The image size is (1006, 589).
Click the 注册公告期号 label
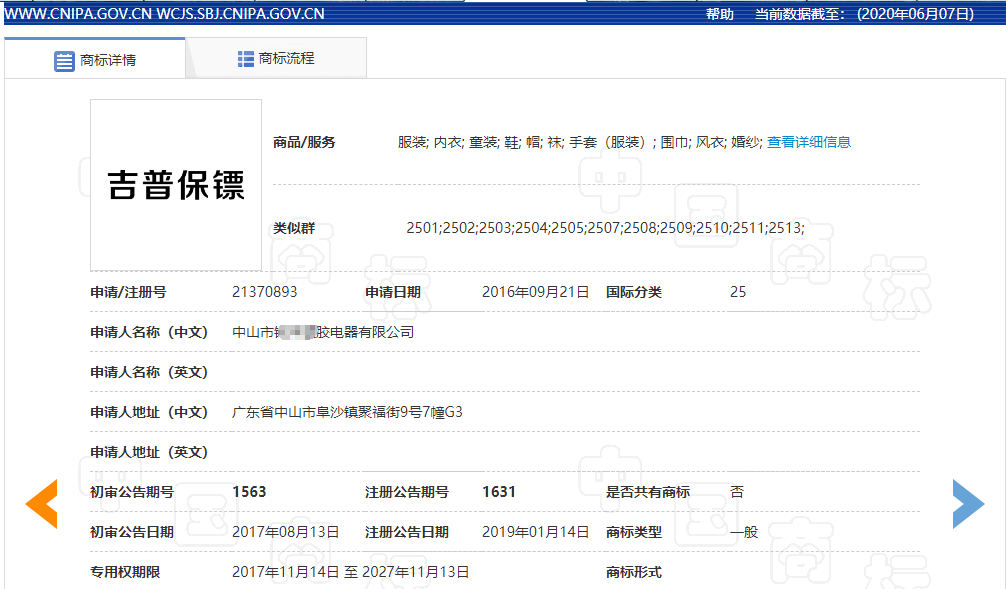406,492
